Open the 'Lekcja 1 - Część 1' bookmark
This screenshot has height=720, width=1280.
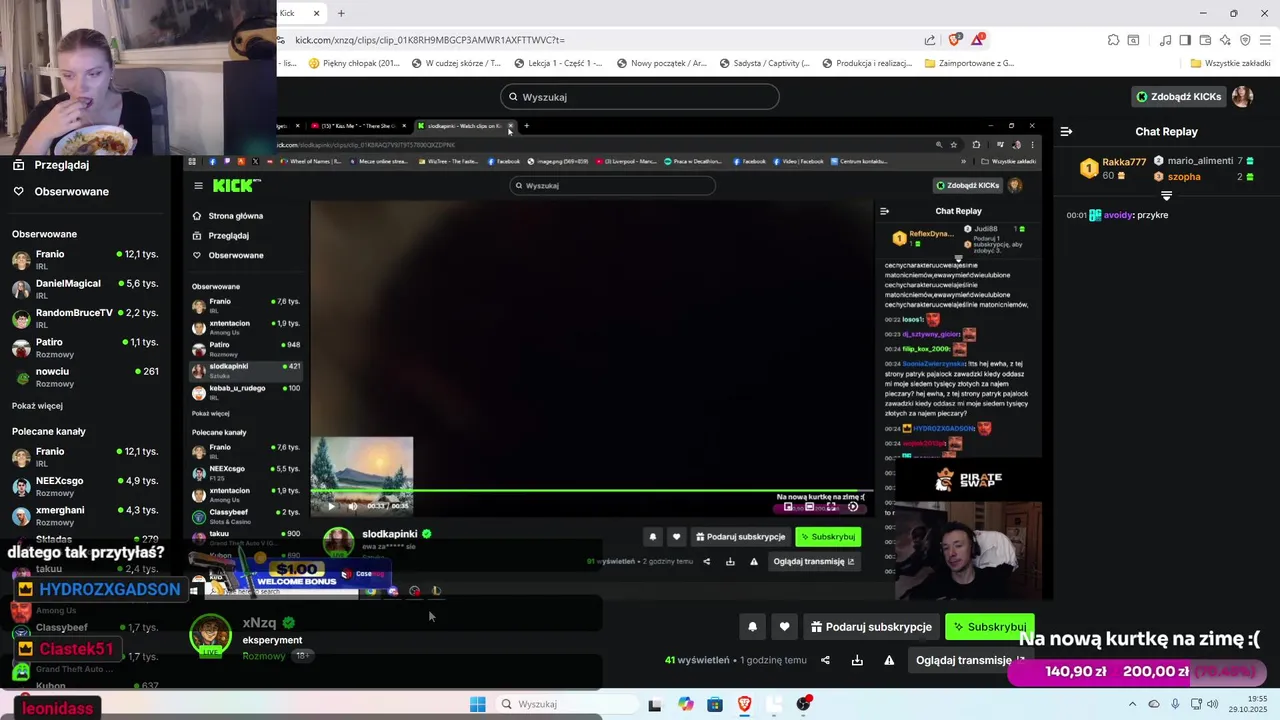[558, 63]
